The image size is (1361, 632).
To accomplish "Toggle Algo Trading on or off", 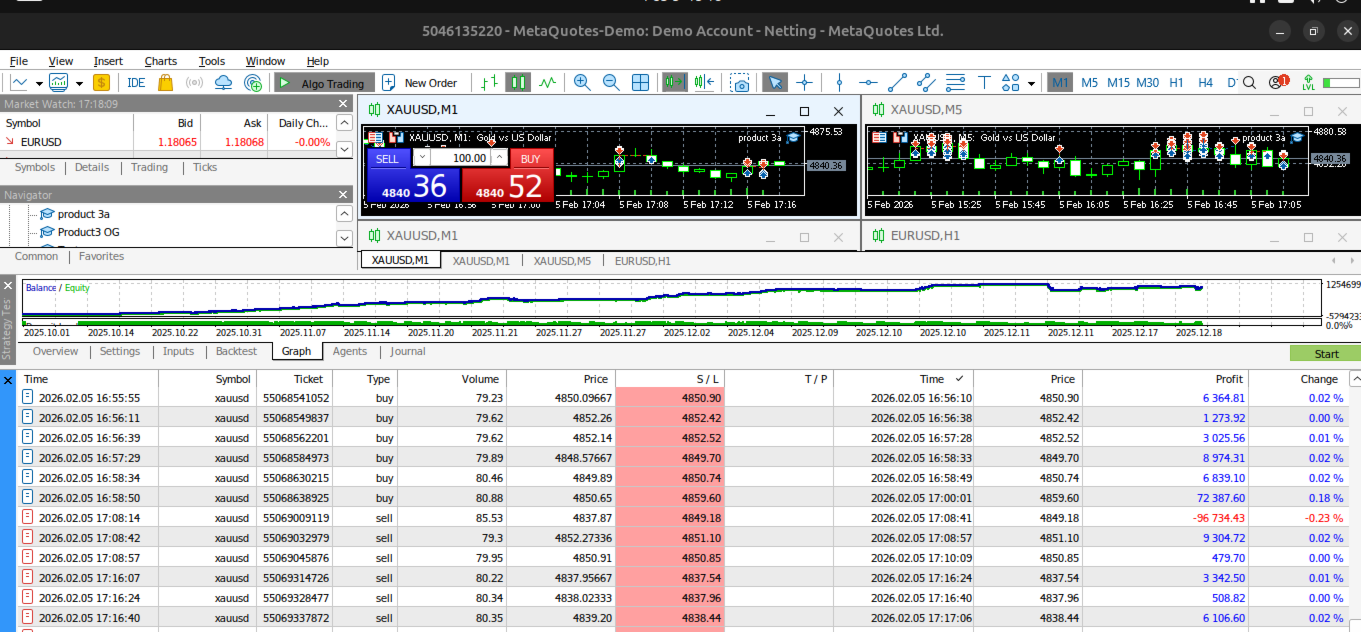I will (323, 83).
